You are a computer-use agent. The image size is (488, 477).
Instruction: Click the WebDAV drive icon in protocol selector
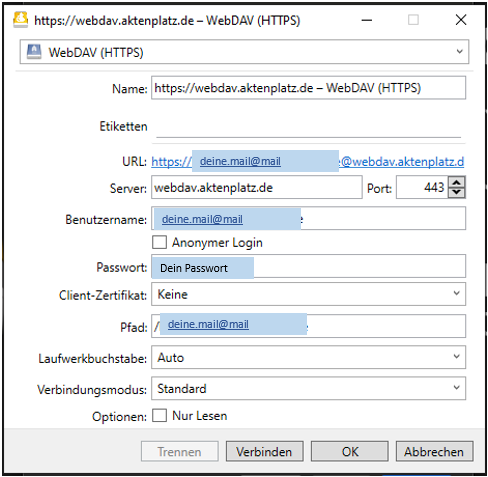click(x=34, y=52)
